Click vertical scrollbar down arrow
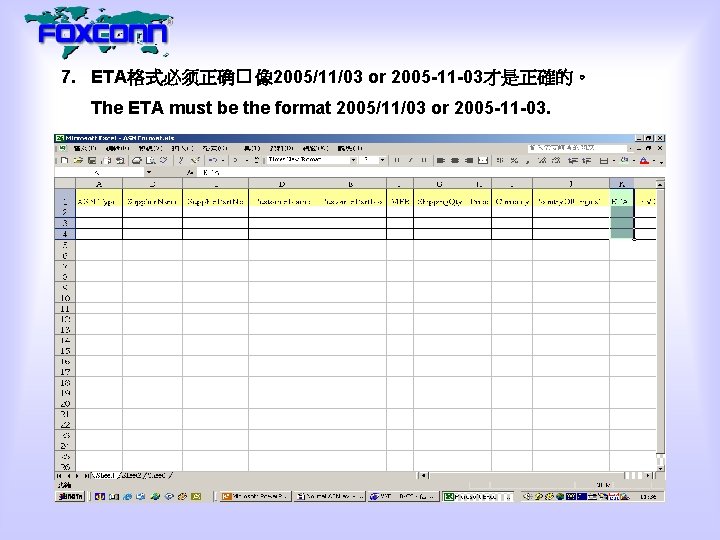720x540 pixels. (x=660, y=468)
